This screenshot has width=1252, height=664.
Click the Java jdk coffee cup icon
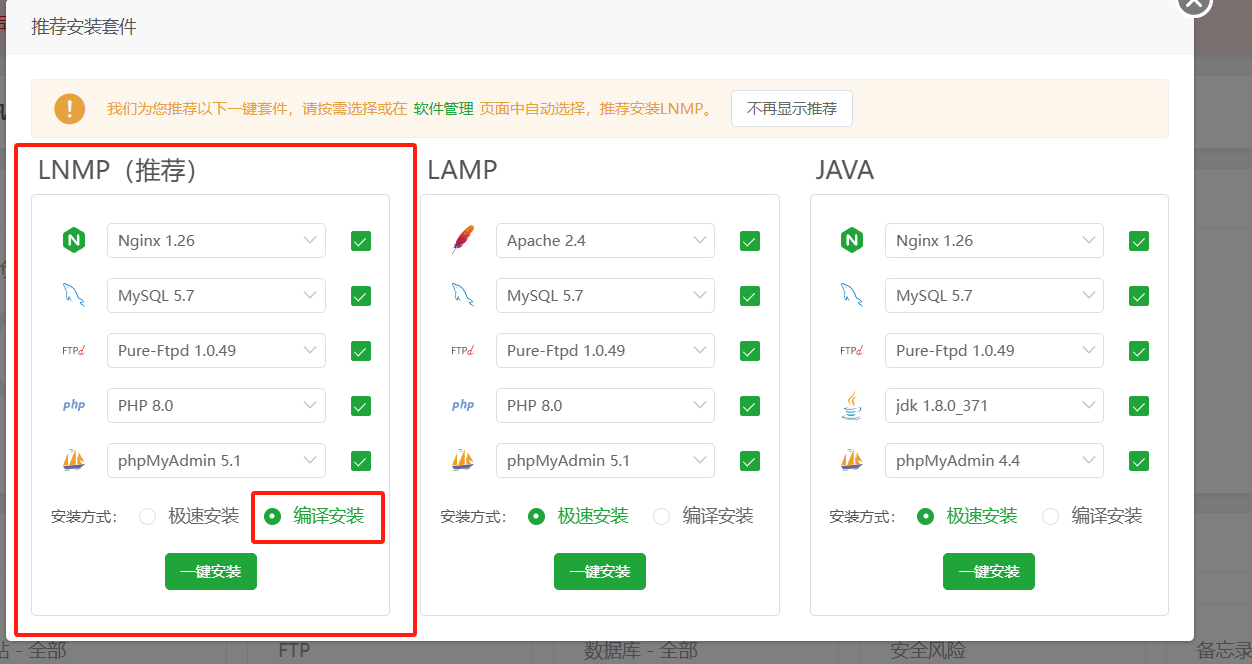pos(851,406)
